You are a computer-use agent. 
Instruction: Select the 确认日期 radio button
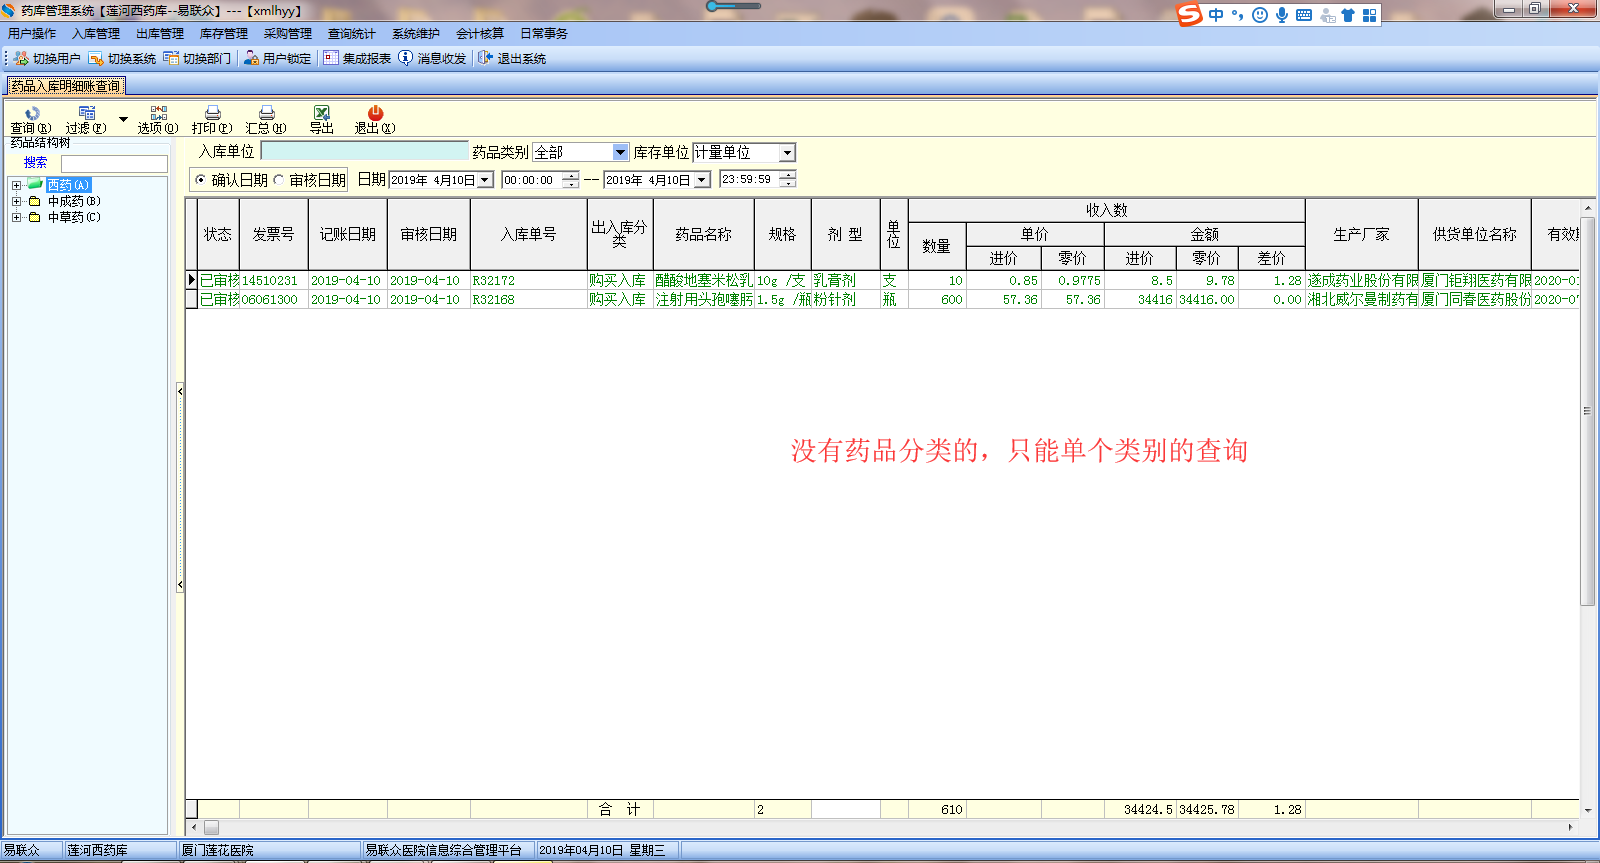(x=201, y=180)
